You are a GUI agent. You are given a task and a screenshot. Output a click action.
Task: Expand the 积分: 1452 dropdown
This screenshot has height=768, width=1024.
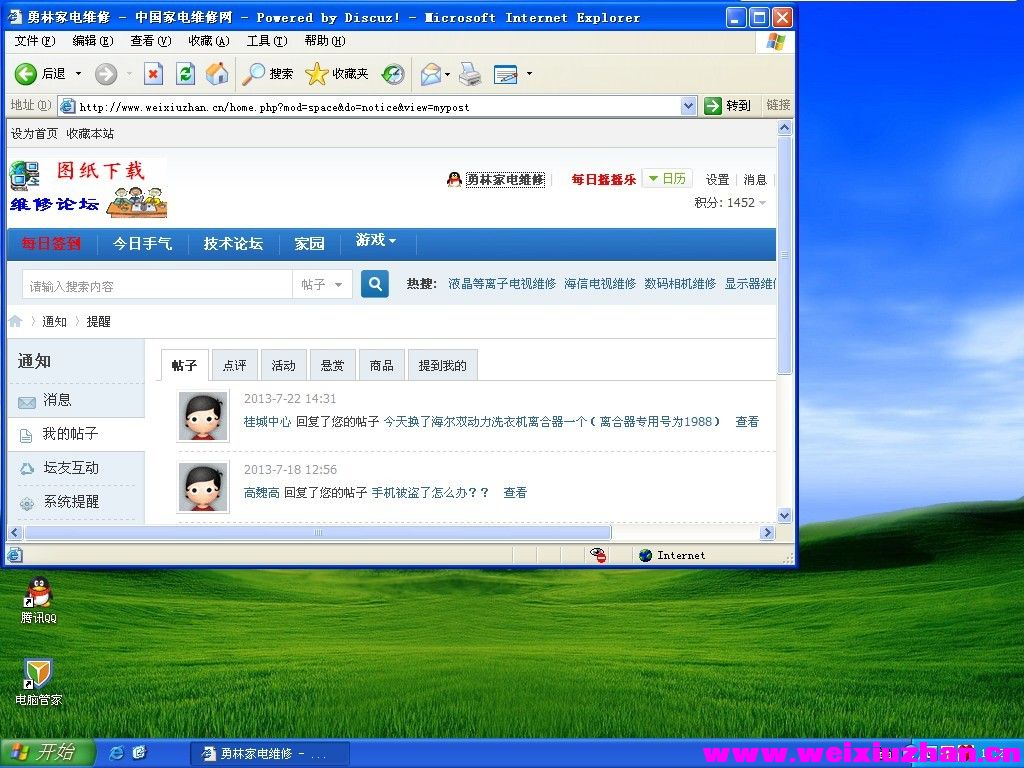(730, 202)
